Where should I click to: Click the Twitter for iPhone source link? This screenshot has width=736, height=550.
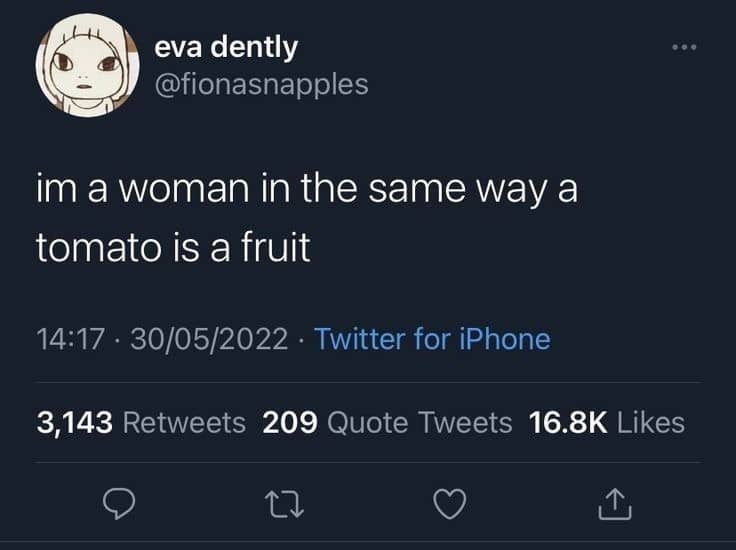(432, 339)
